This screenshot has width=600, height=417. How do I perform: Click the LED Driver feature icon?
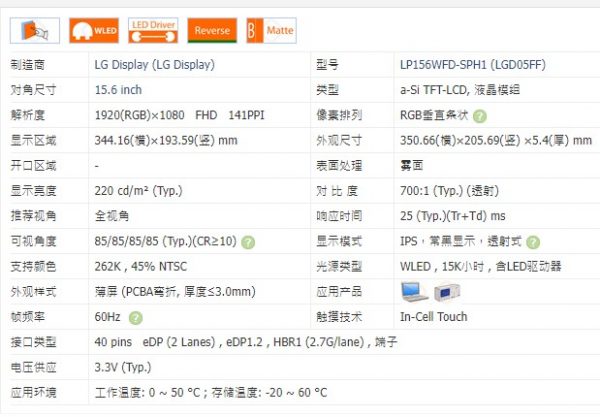pyautogui.click(x=153, y=31)
